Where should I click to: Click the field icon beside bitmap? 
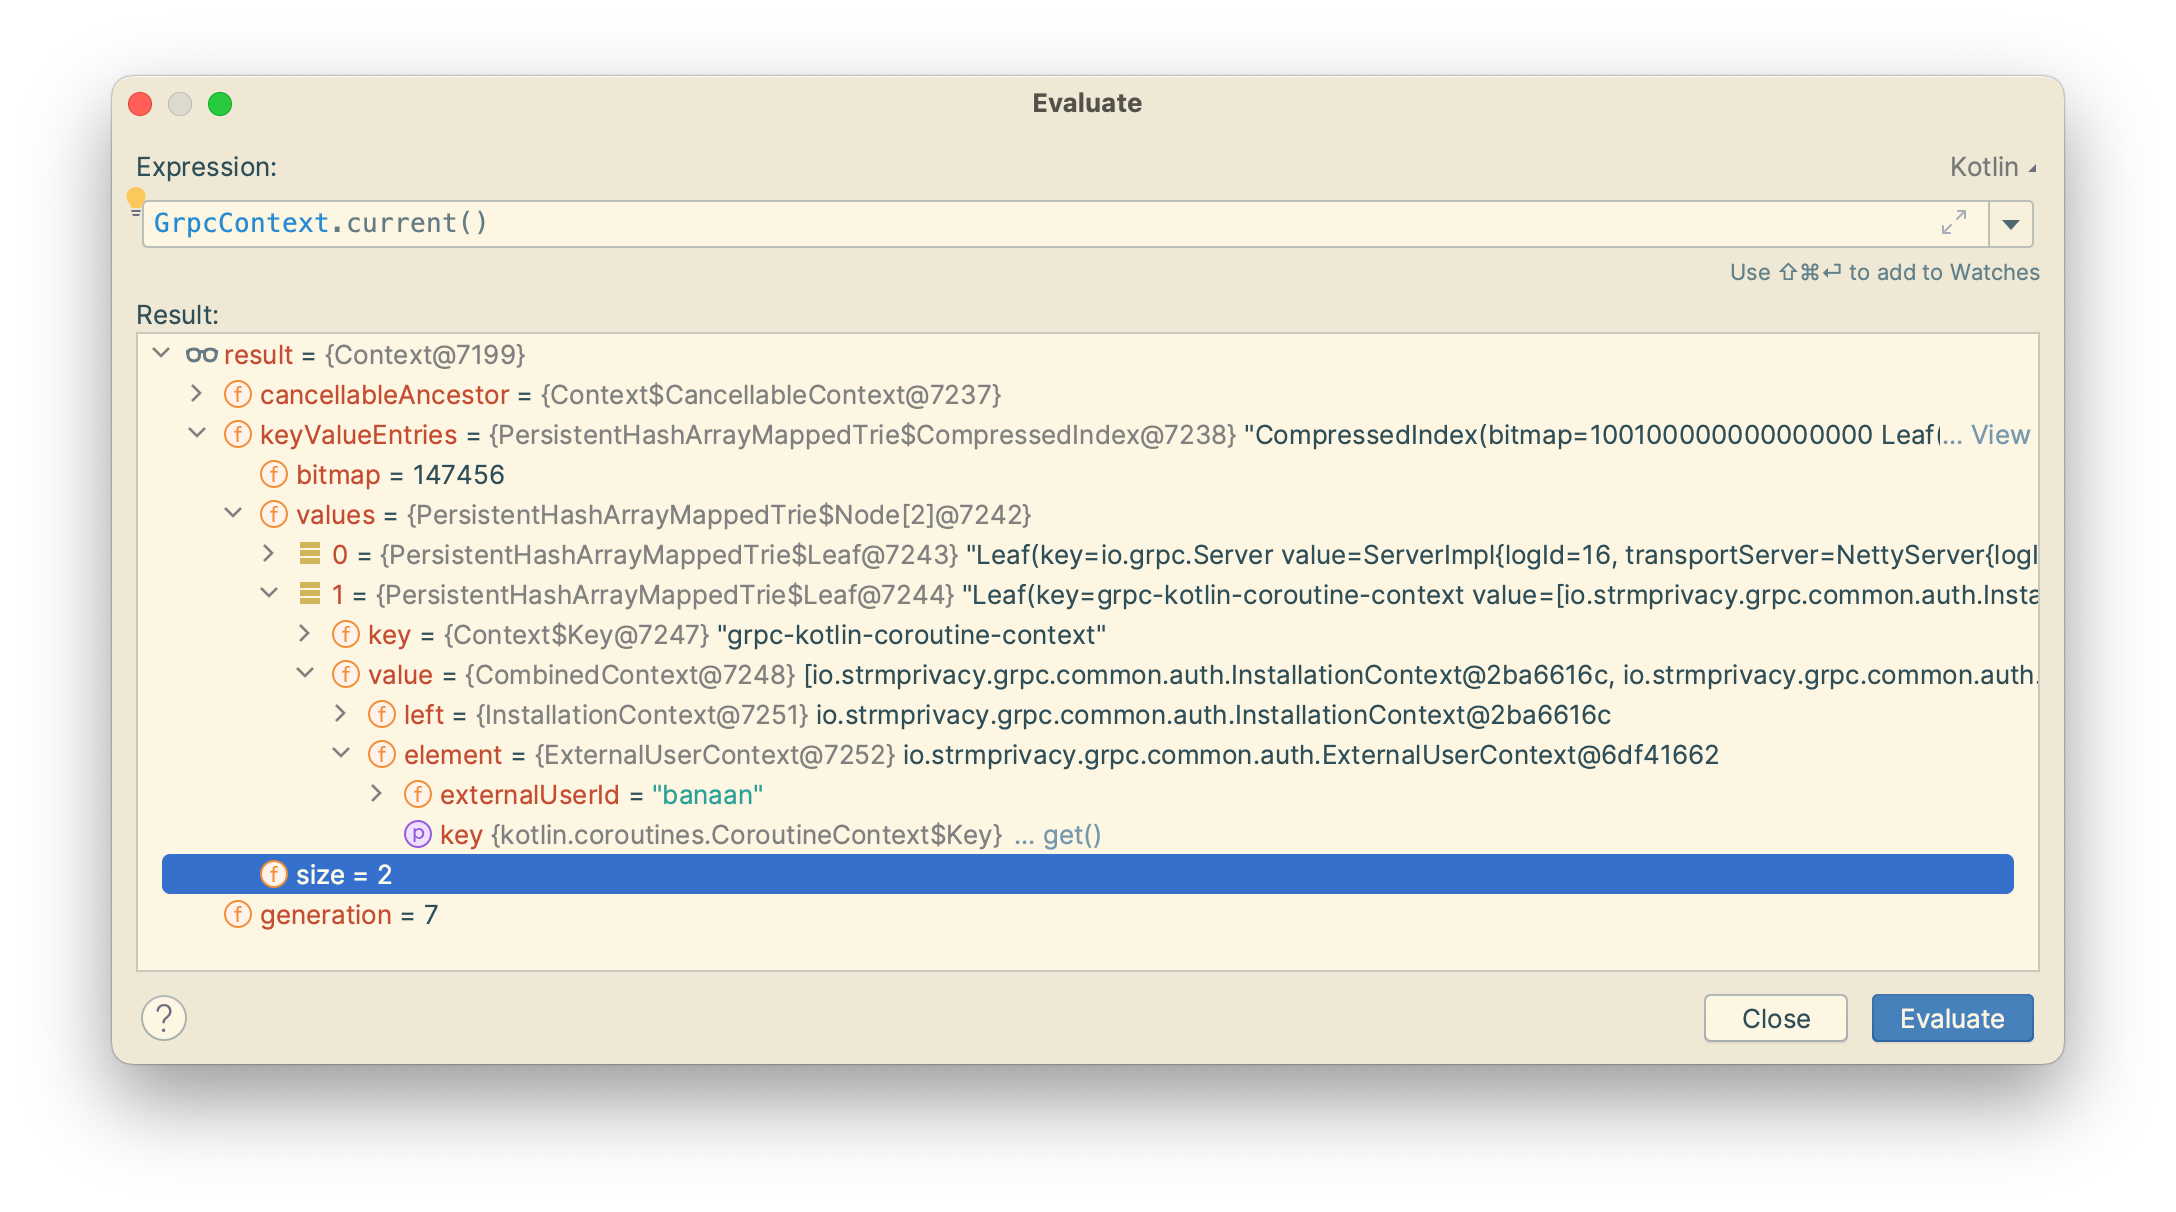click(x=274, y=474)
